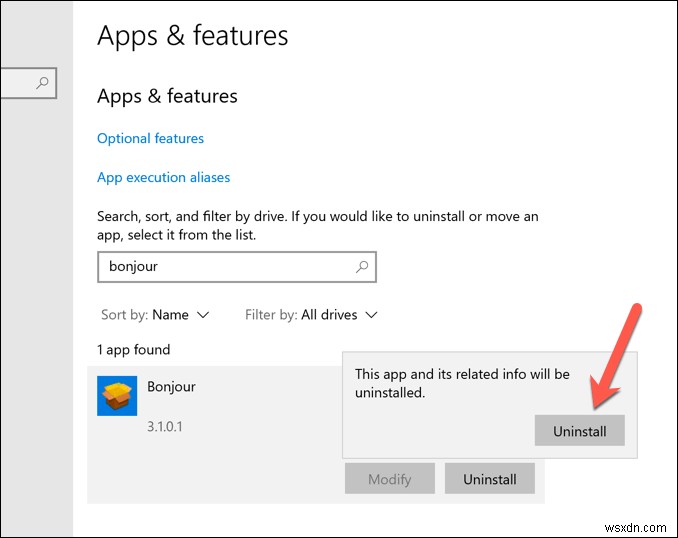The width and height of the screenshot is (678, 538).
Task: Open the Filter by All drives dropdown
Action: [x=311, y=315]
